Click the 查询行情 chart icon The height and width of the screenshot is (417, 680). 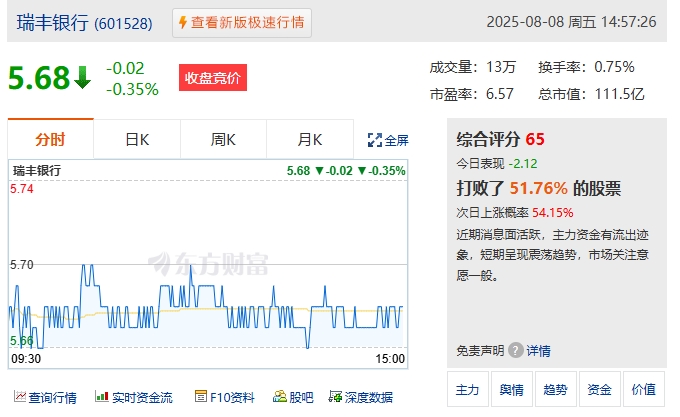tap(20, 396)
